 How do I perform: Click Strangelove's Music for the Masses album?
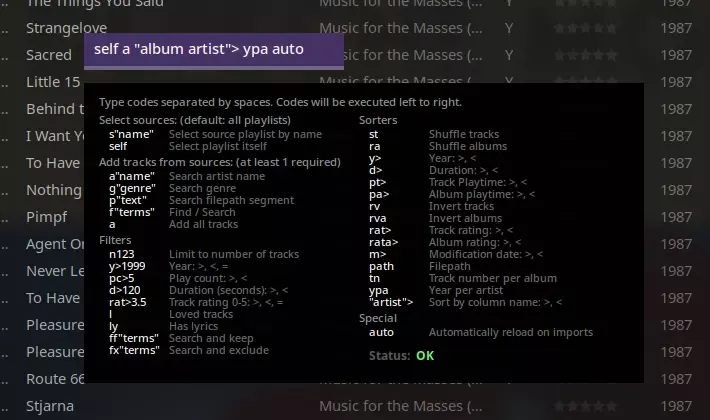pyautogui.click(x=401, y=28)
